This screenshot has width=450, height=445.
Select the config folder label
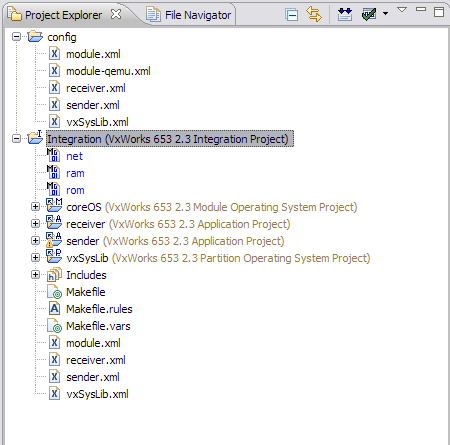(x=62, y=37)
